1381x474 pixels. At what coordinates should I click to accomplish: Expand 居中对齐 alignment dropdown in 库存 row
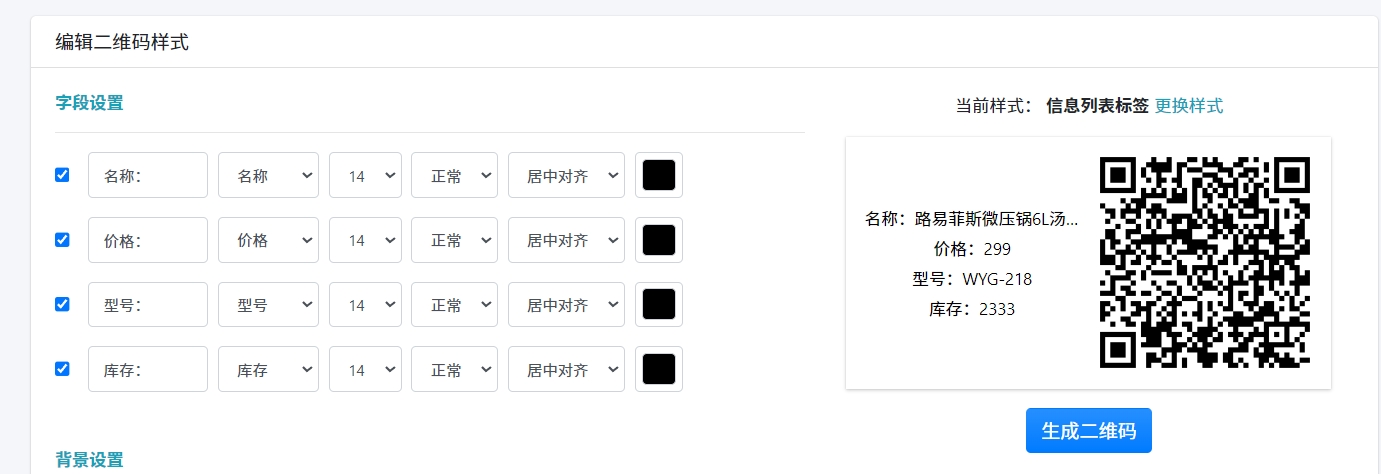pyautogui.click(x=566, y=370)
